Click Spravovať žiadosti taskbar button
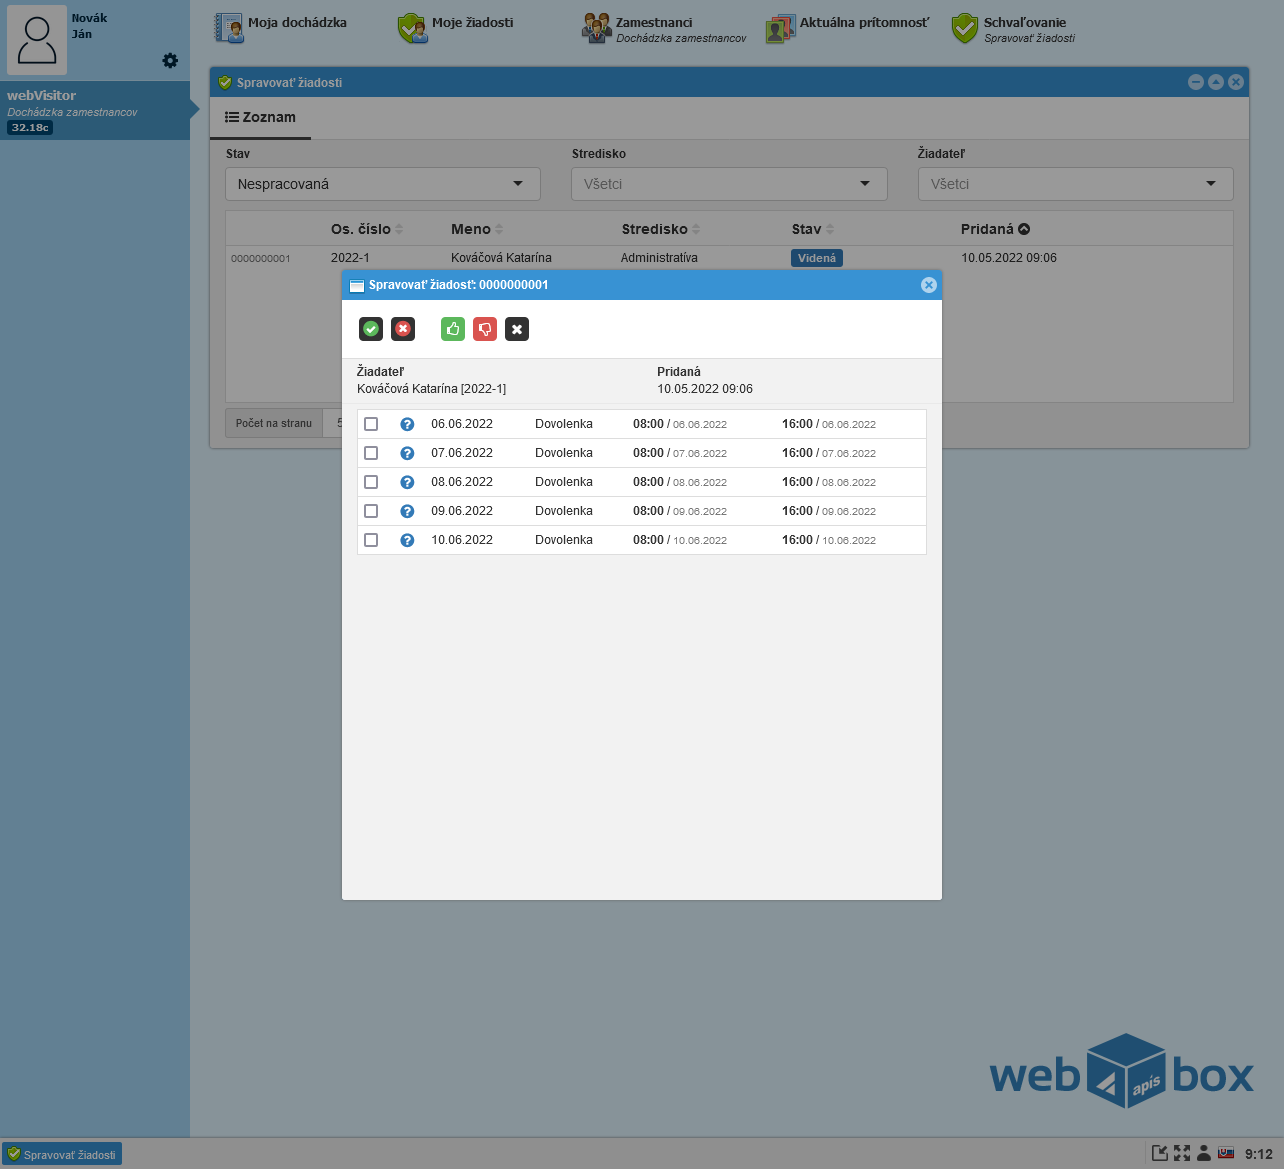The image size is (1284, 1169). [x=62, y=1154]
